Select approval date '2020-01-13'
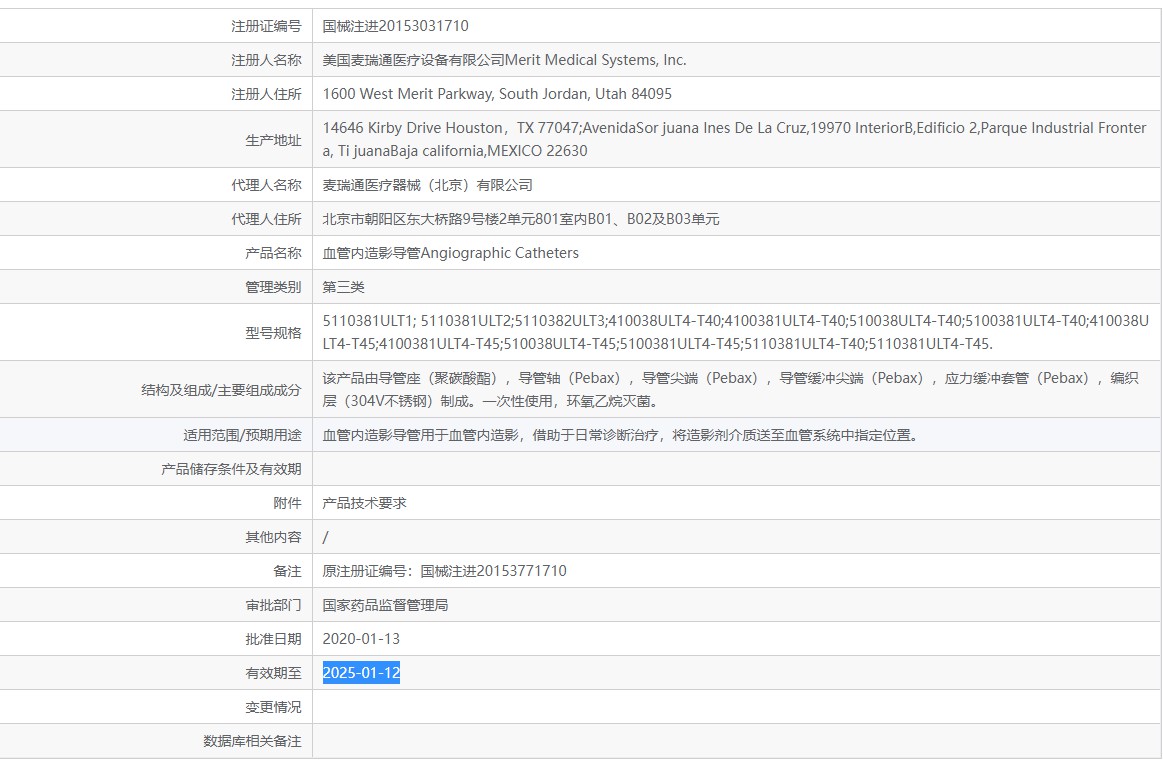This screenshot has height=770, width=1163. click(x=361, y=639)
